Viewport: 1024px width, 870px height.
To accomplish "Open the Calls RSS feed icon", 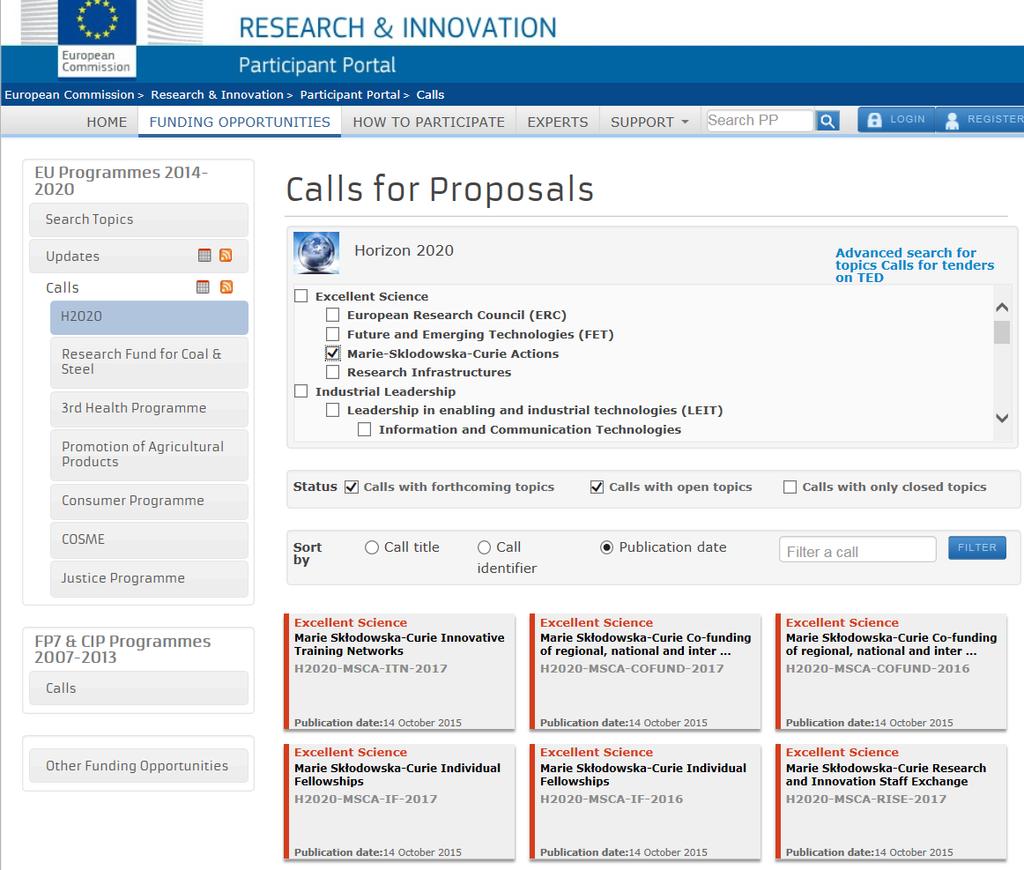I will [x=227, y=287].
